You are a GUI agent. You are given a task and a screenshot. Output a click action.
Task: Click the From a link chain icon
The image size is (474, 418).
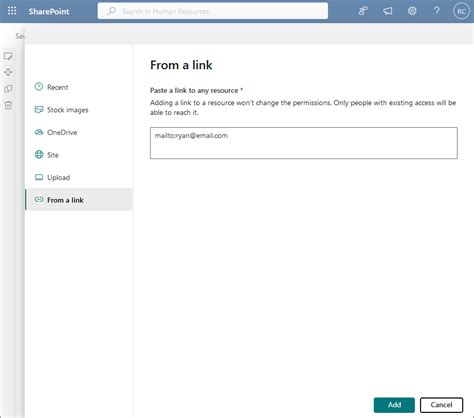(x=39, y=199)
